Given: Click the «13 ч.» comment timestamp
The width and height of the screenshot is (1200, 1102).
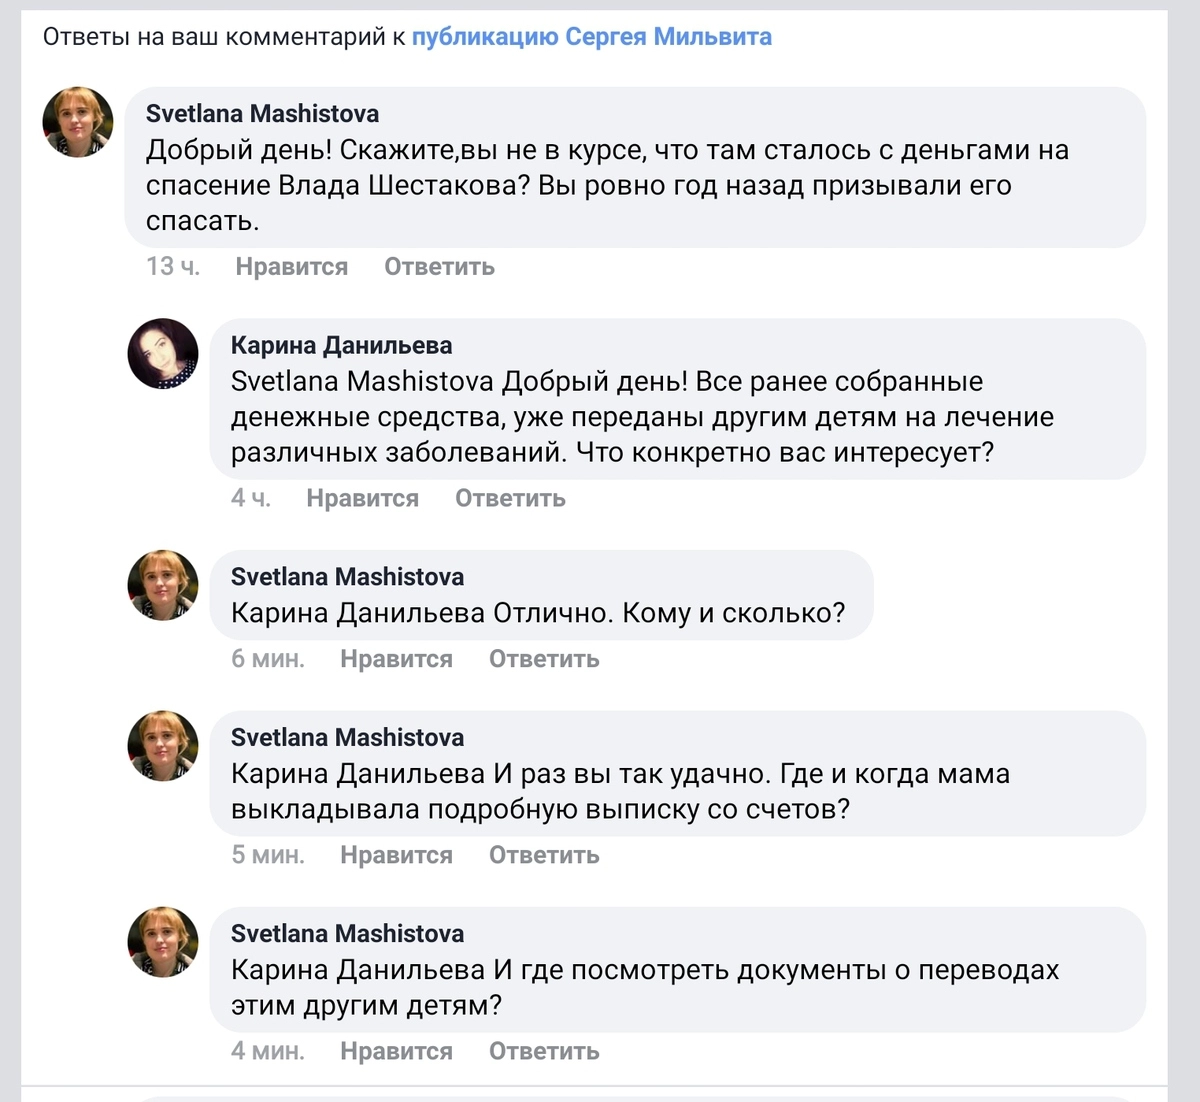Looking at the screenshot, I should [x=173, y=266].
